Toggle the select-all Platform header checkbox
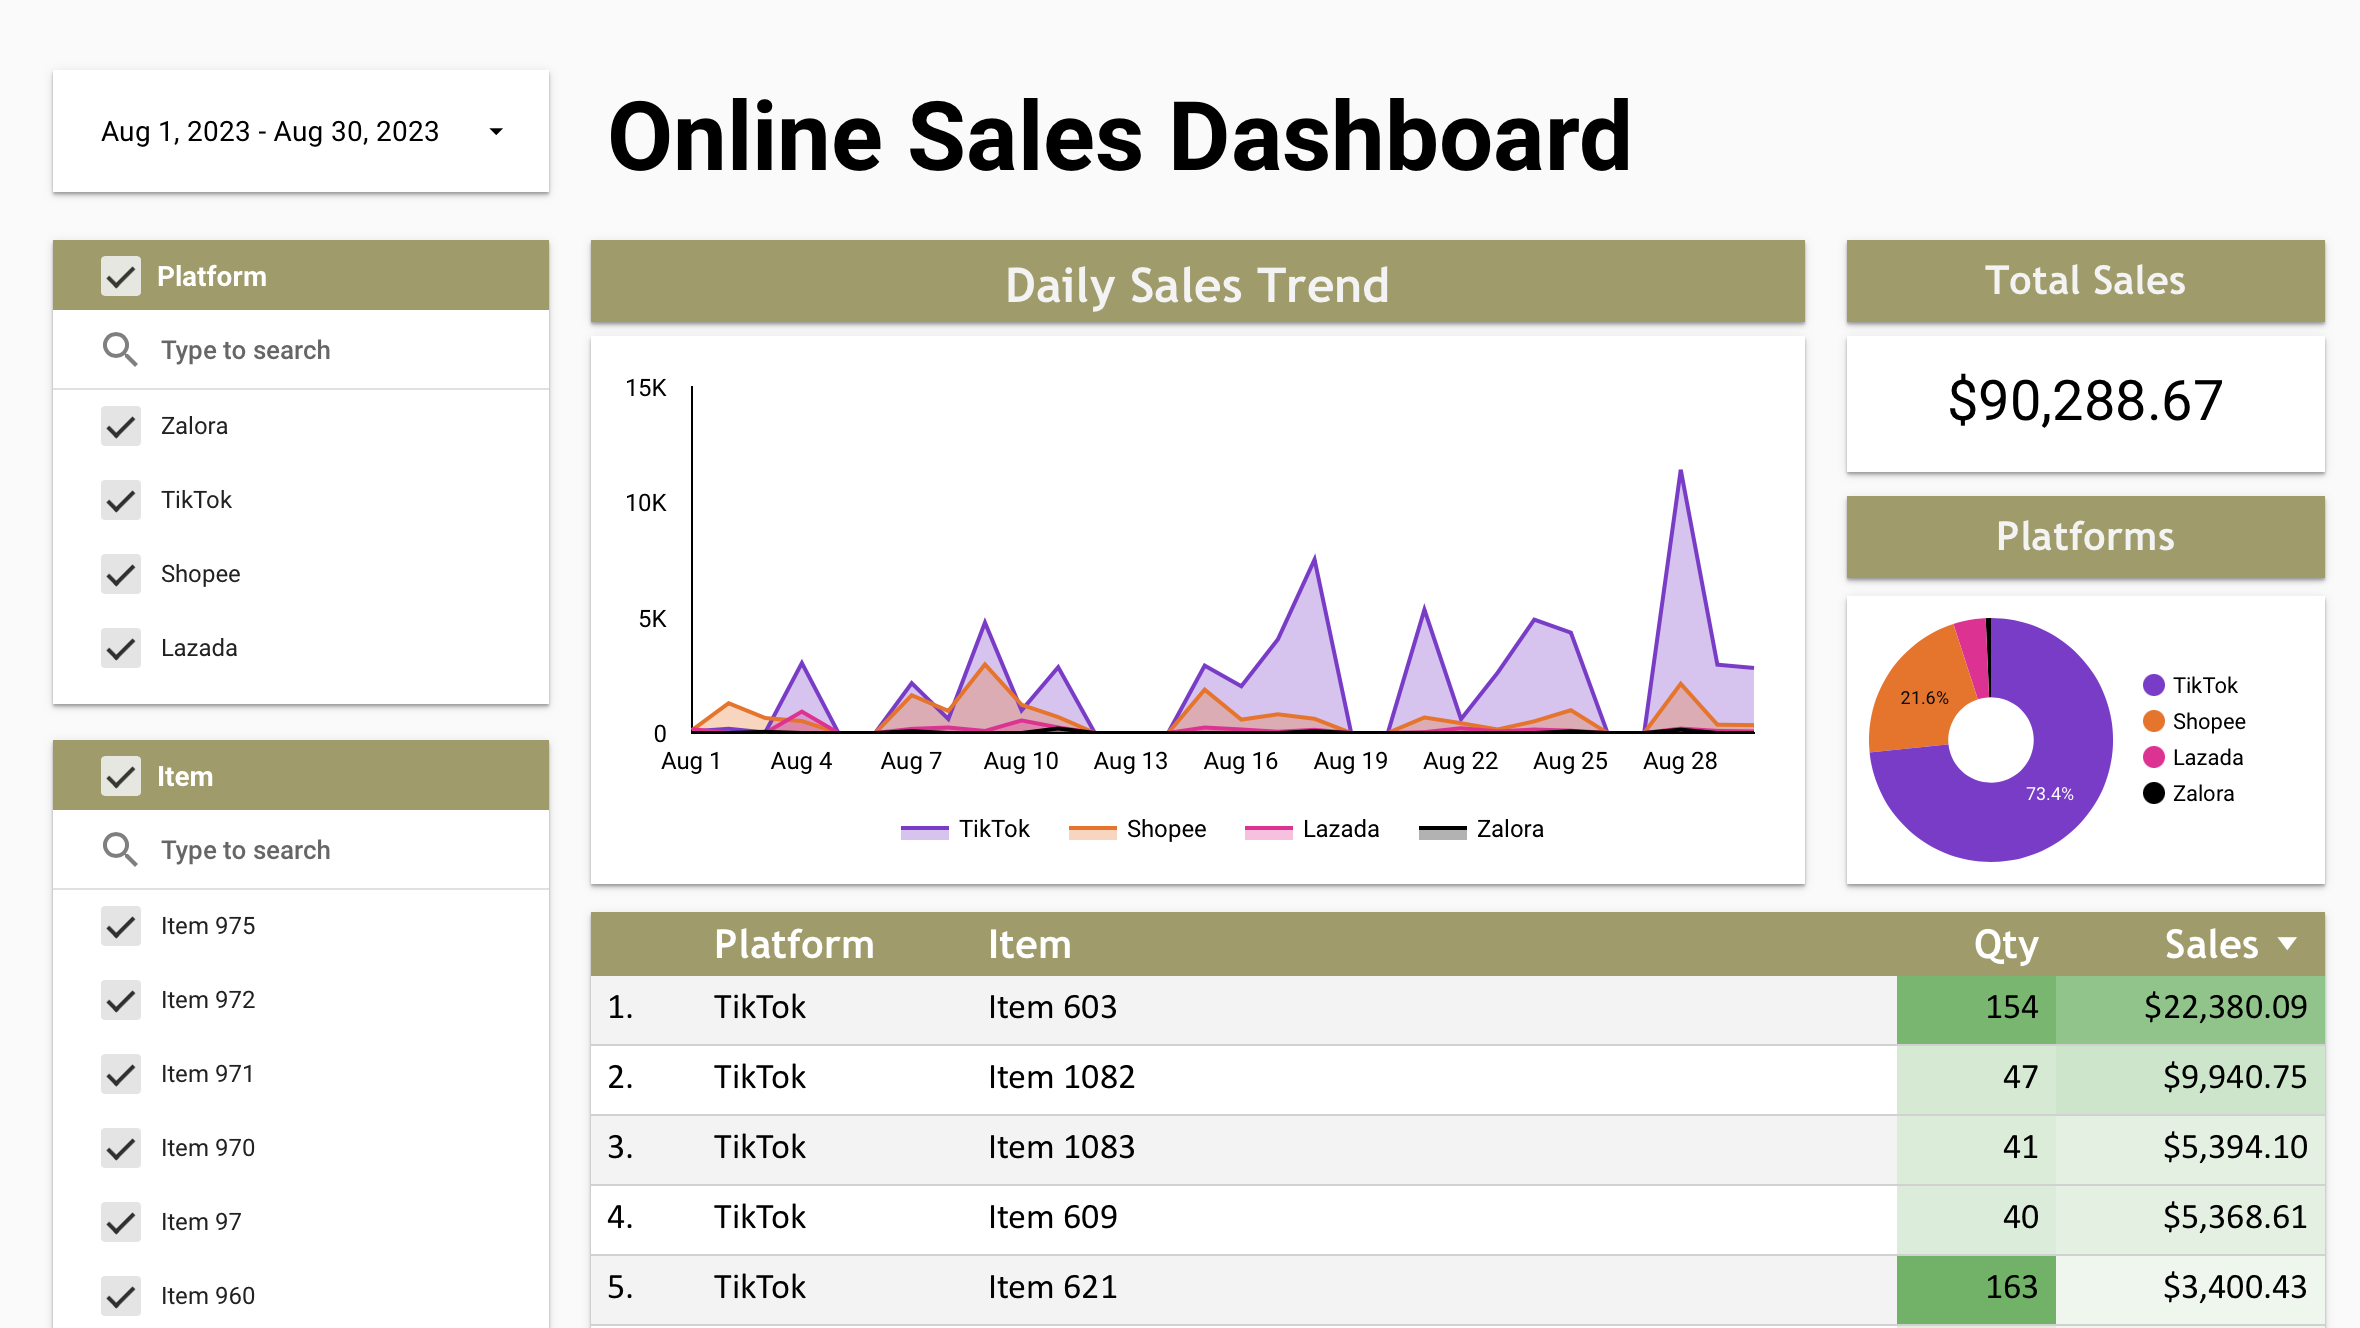2360x1328 pixels. point(121,276)
